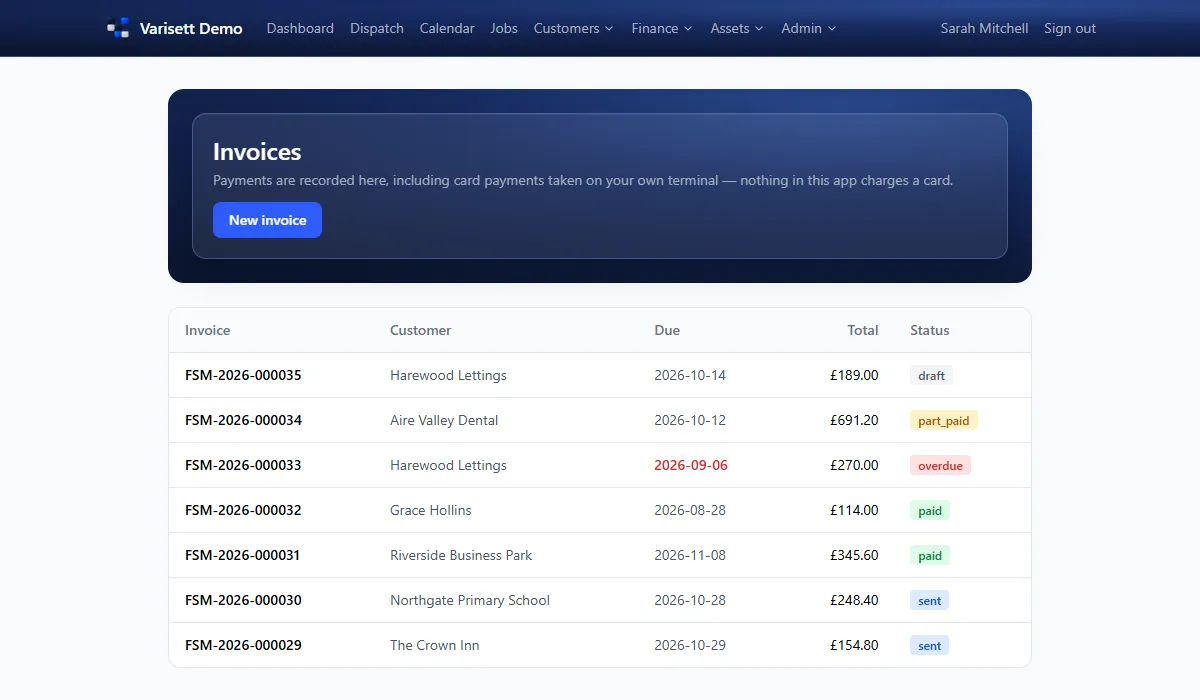Sign out of the application
Viewport: 1200px width, 700px height.
point(1070,28)
